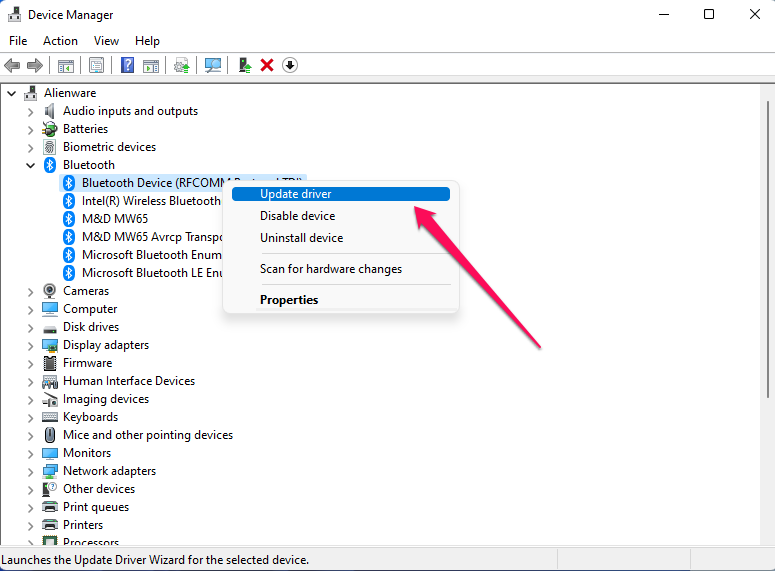The width and height of the screenshot is (775, 571).
Task: Click the Biometric devices fingerprint icon
Action: pyautogui.click(x=49, y=147)
